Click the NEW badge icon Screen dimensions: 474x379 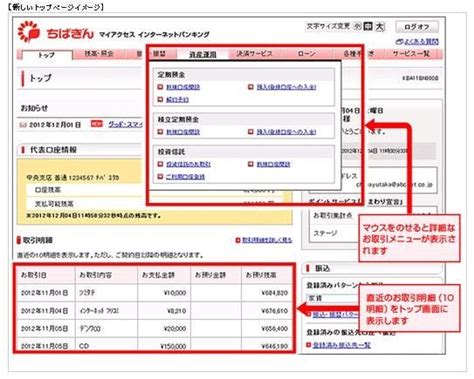click(x=97, y=124)
